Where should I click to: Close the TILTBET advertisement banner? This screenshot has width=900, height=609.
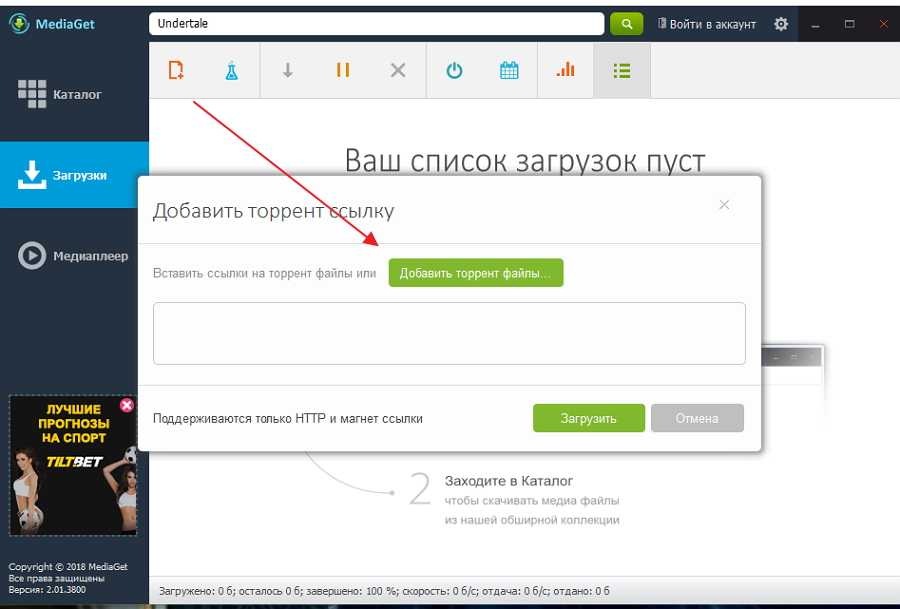[126, 405]
